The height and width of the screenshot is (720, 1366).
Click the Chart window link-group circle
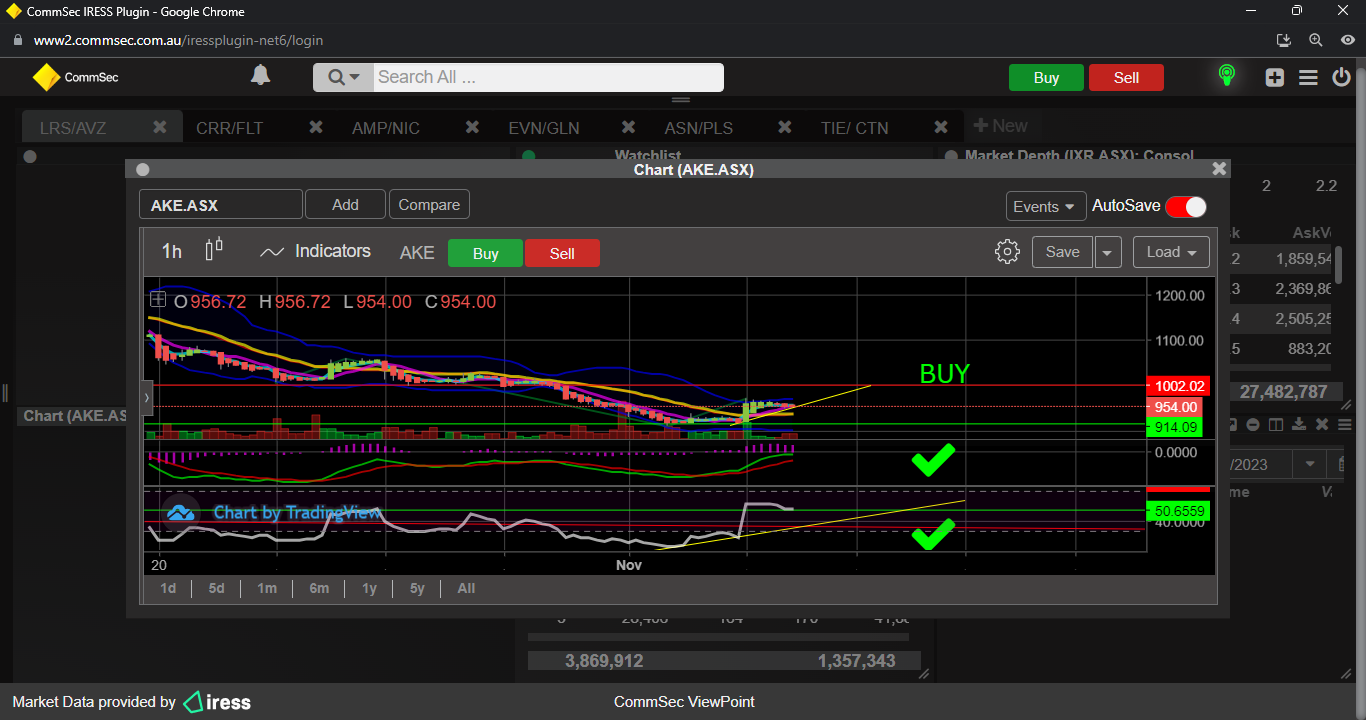coord(142,170)
